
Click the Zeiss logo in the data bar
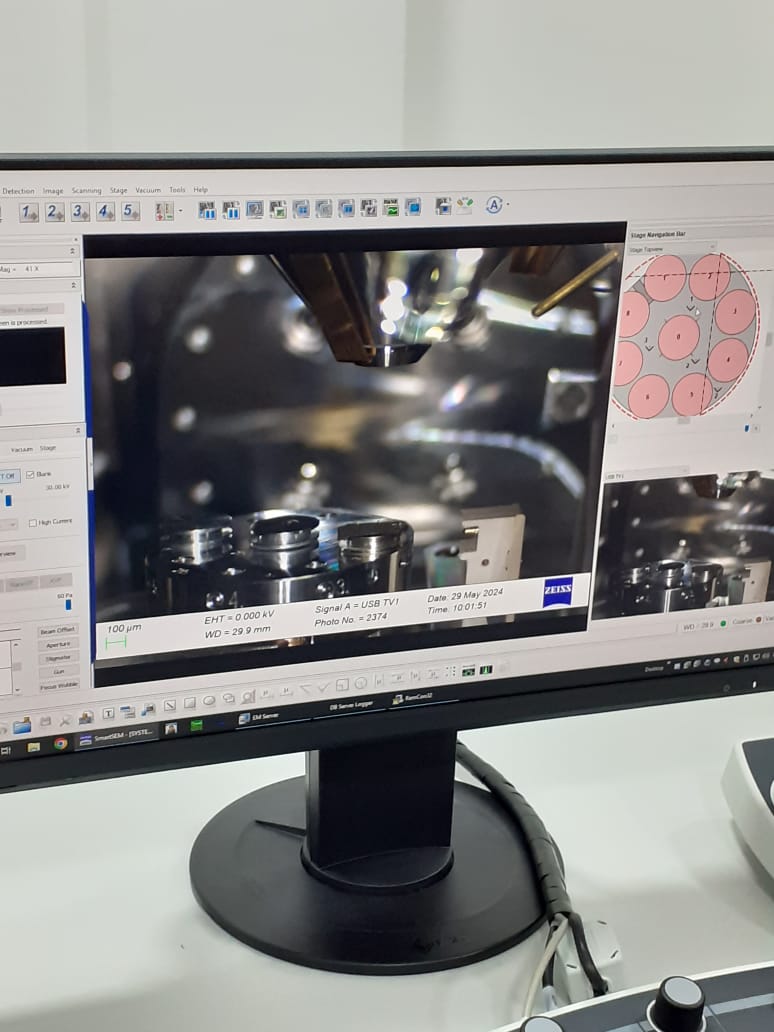558,591
